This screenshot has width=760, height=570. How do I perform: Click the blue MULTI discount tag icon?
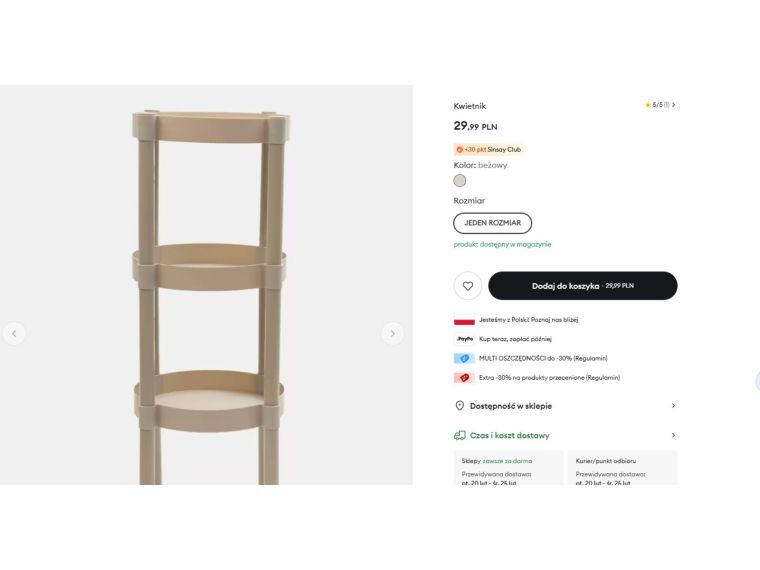(x=464, y=358)
